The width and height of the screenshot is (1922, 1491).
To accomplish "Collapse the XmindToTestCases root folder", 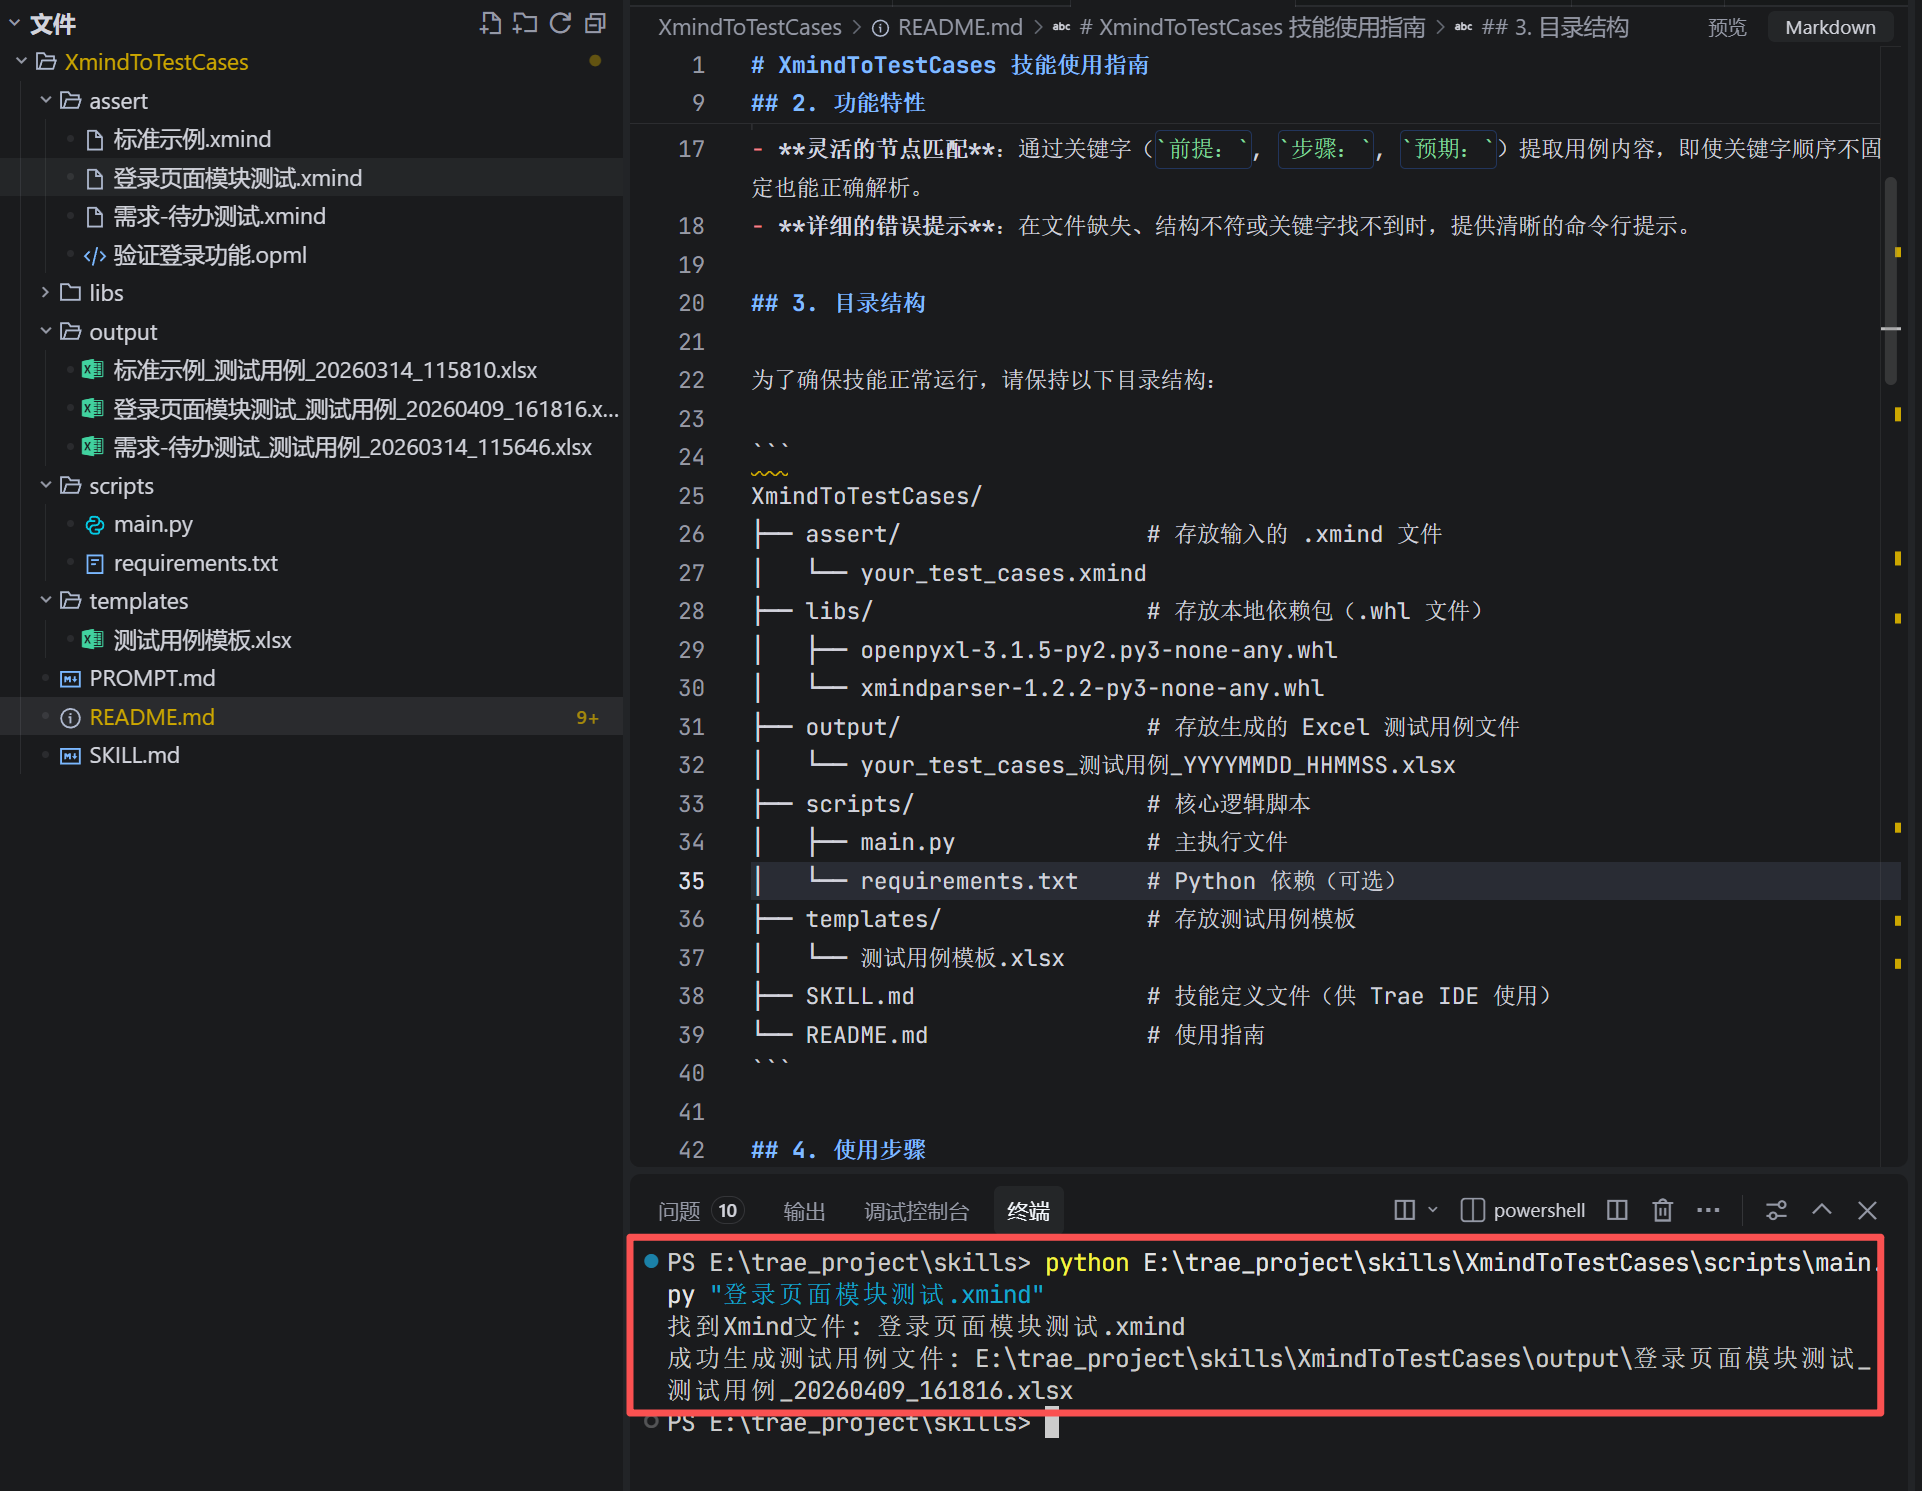I will click(21, 62).
